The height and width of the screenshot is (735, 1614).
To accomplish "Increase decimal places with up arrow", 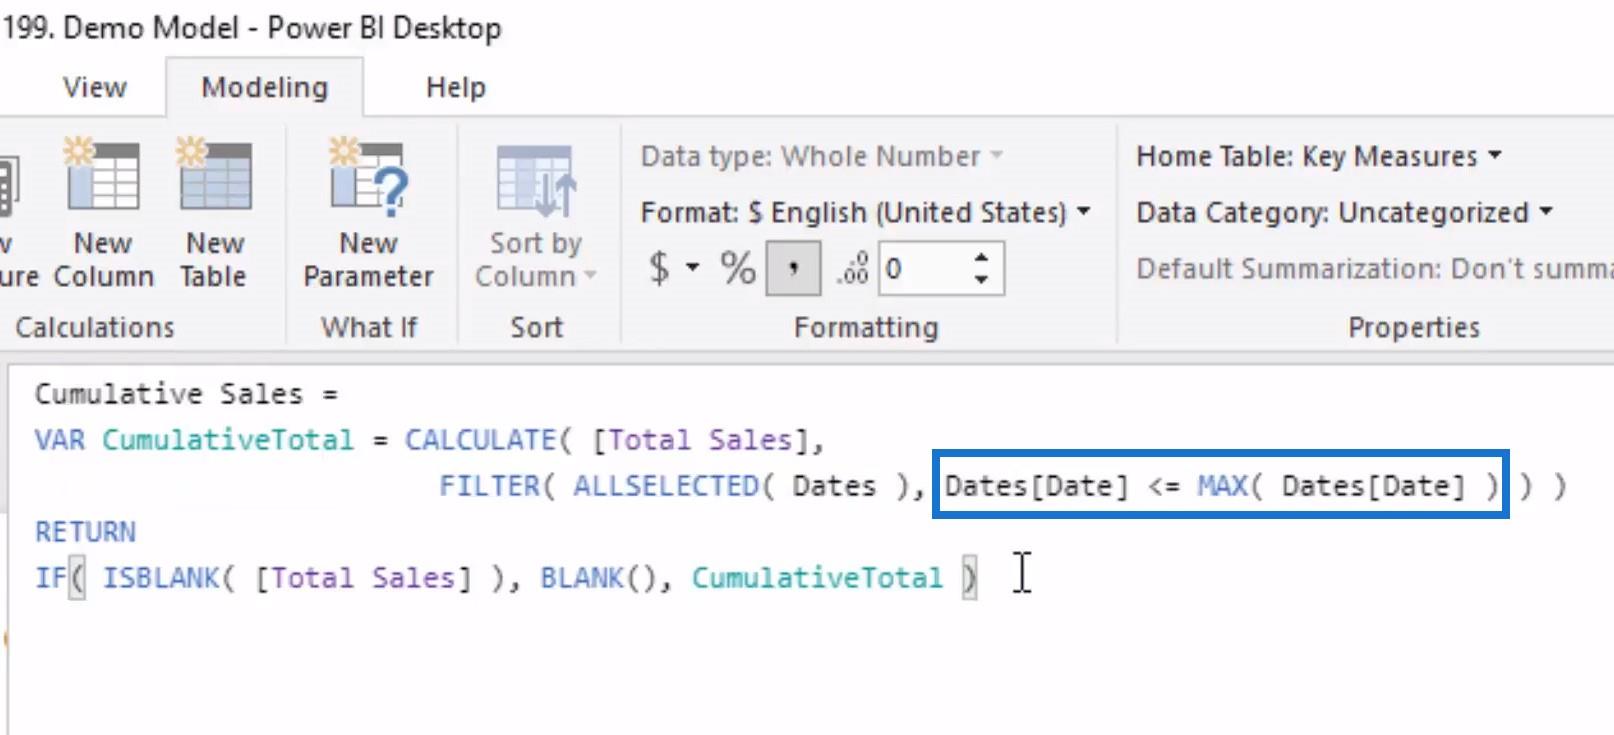I will point(982,256).
